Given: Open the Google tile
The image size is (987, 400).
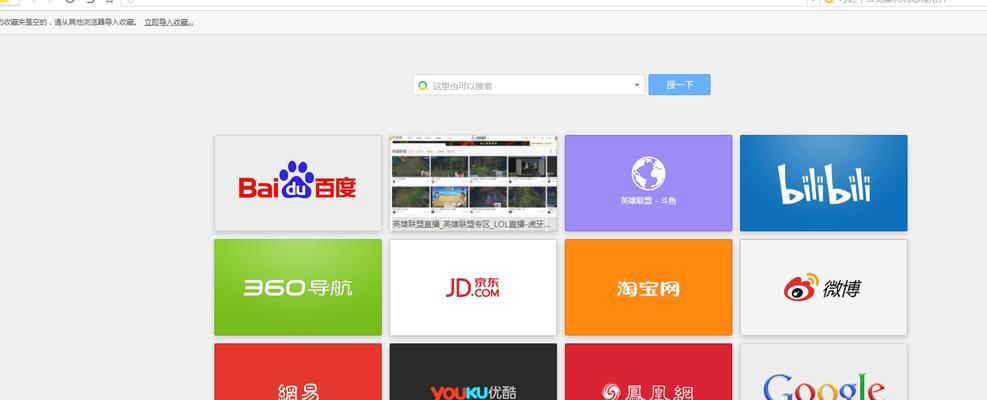Looking at the screenshot, I should coord(823,372).
